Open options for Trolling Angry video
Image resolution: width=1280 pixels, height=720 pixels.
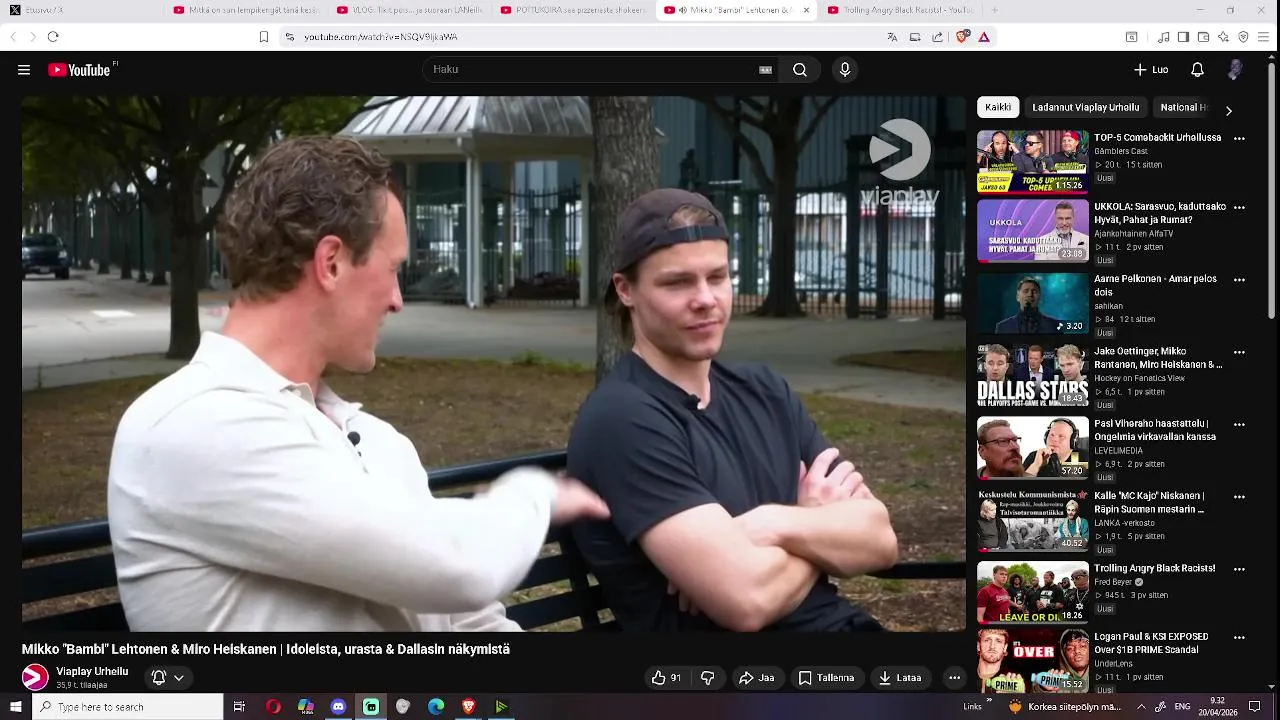tap(1239, 569)
